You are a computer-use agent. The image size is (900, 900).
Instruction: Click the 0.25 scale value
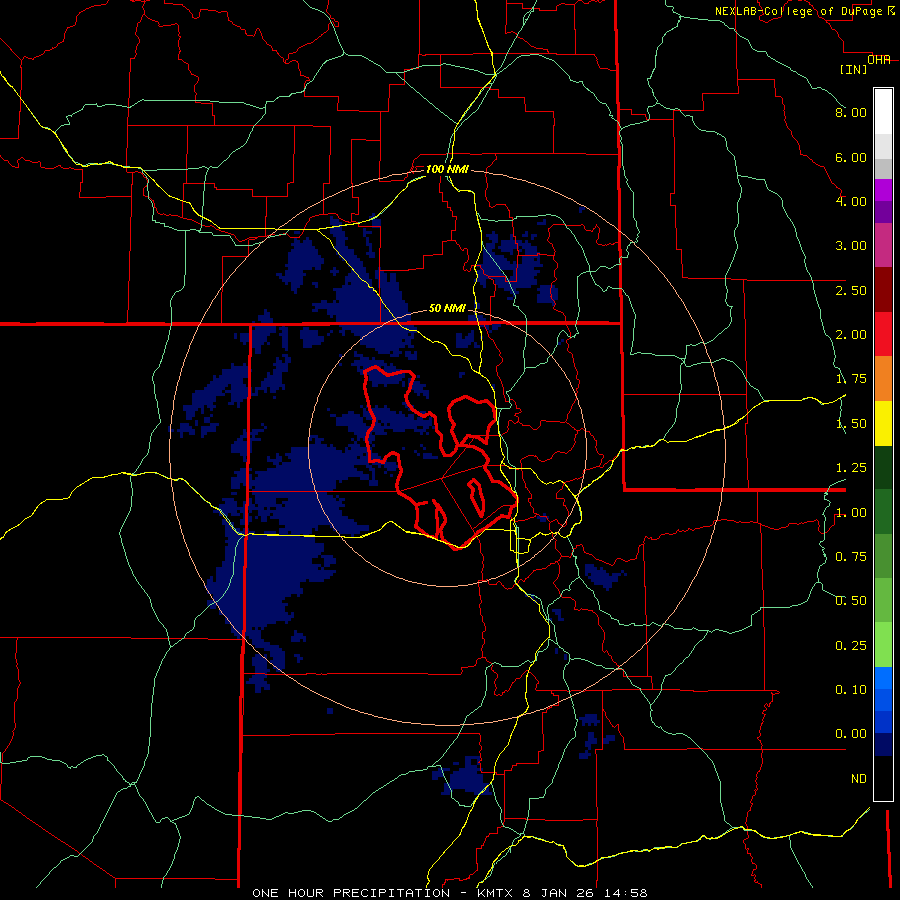851,646
